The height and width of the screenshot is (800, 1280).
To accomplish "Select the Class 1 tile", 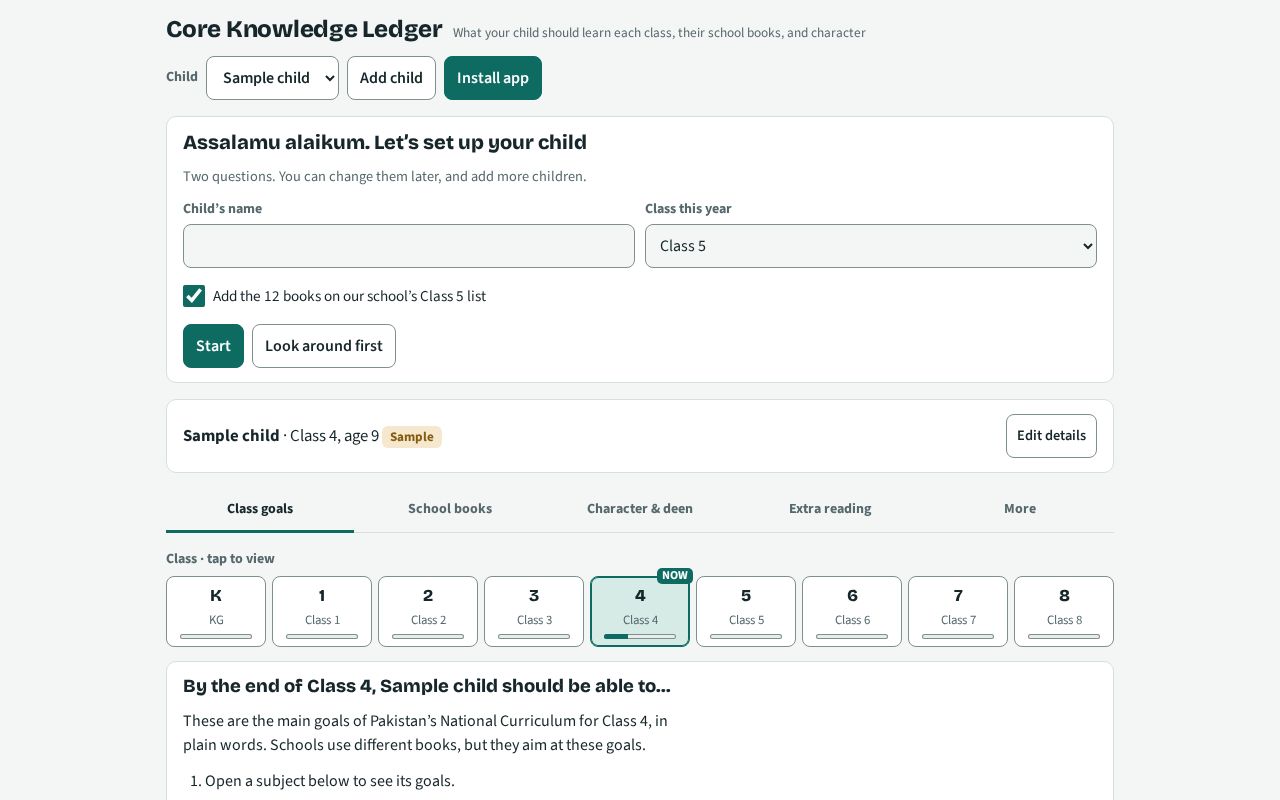I will [322, 611].
